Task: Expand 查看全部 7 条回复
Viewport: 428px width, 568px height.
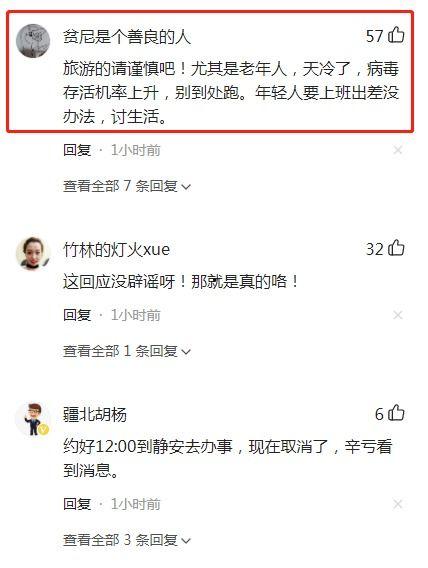Action: click(127, 186)
